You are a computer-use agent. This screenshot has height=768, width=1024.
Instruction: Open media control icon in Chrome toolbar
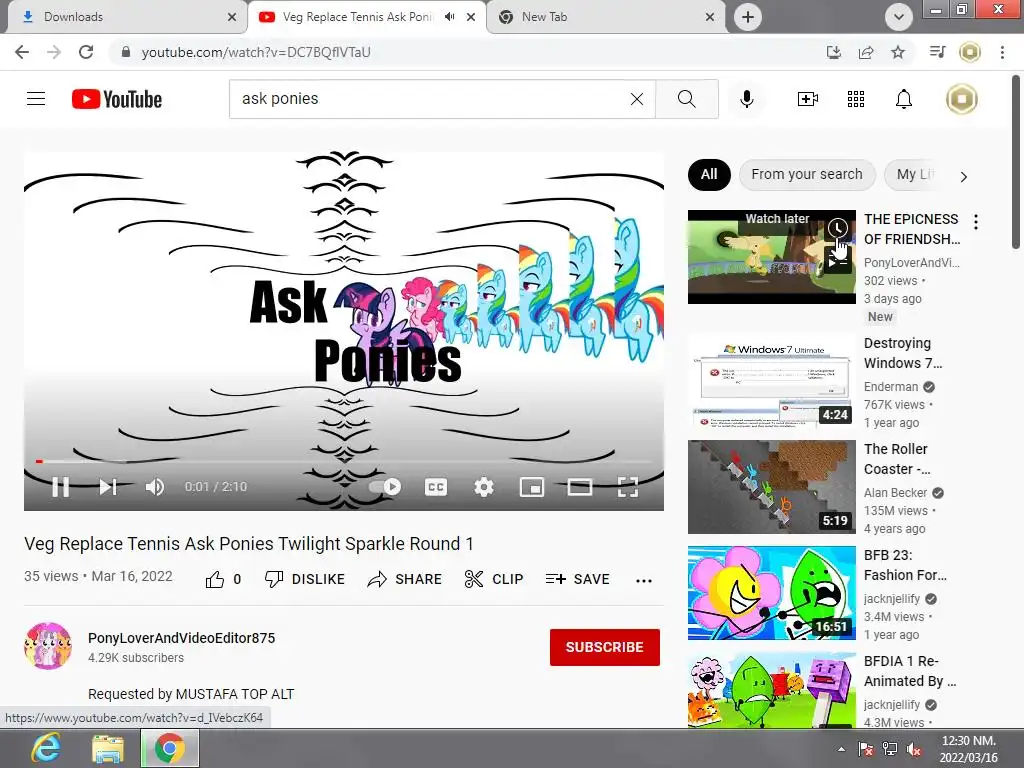[x=937, y=52]
